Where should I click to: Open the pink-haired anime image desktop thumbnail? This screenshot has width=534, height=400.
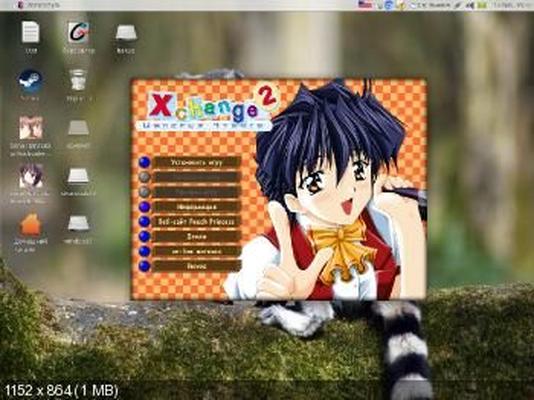[x=31, y=128]
